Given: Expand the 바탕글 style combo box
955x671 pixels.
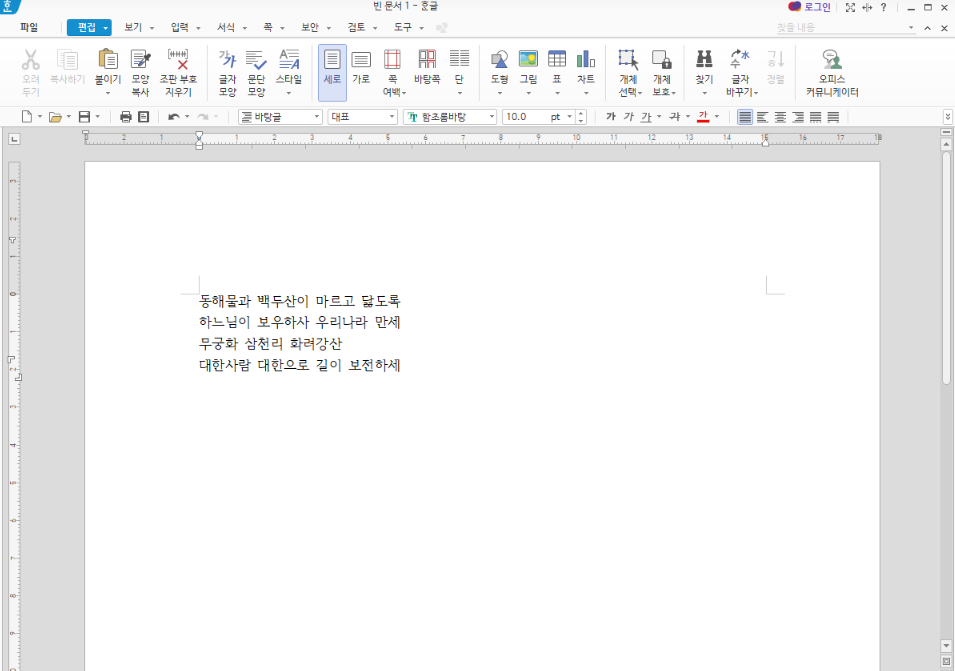Looking at the screenshot, I should [317, 117].
